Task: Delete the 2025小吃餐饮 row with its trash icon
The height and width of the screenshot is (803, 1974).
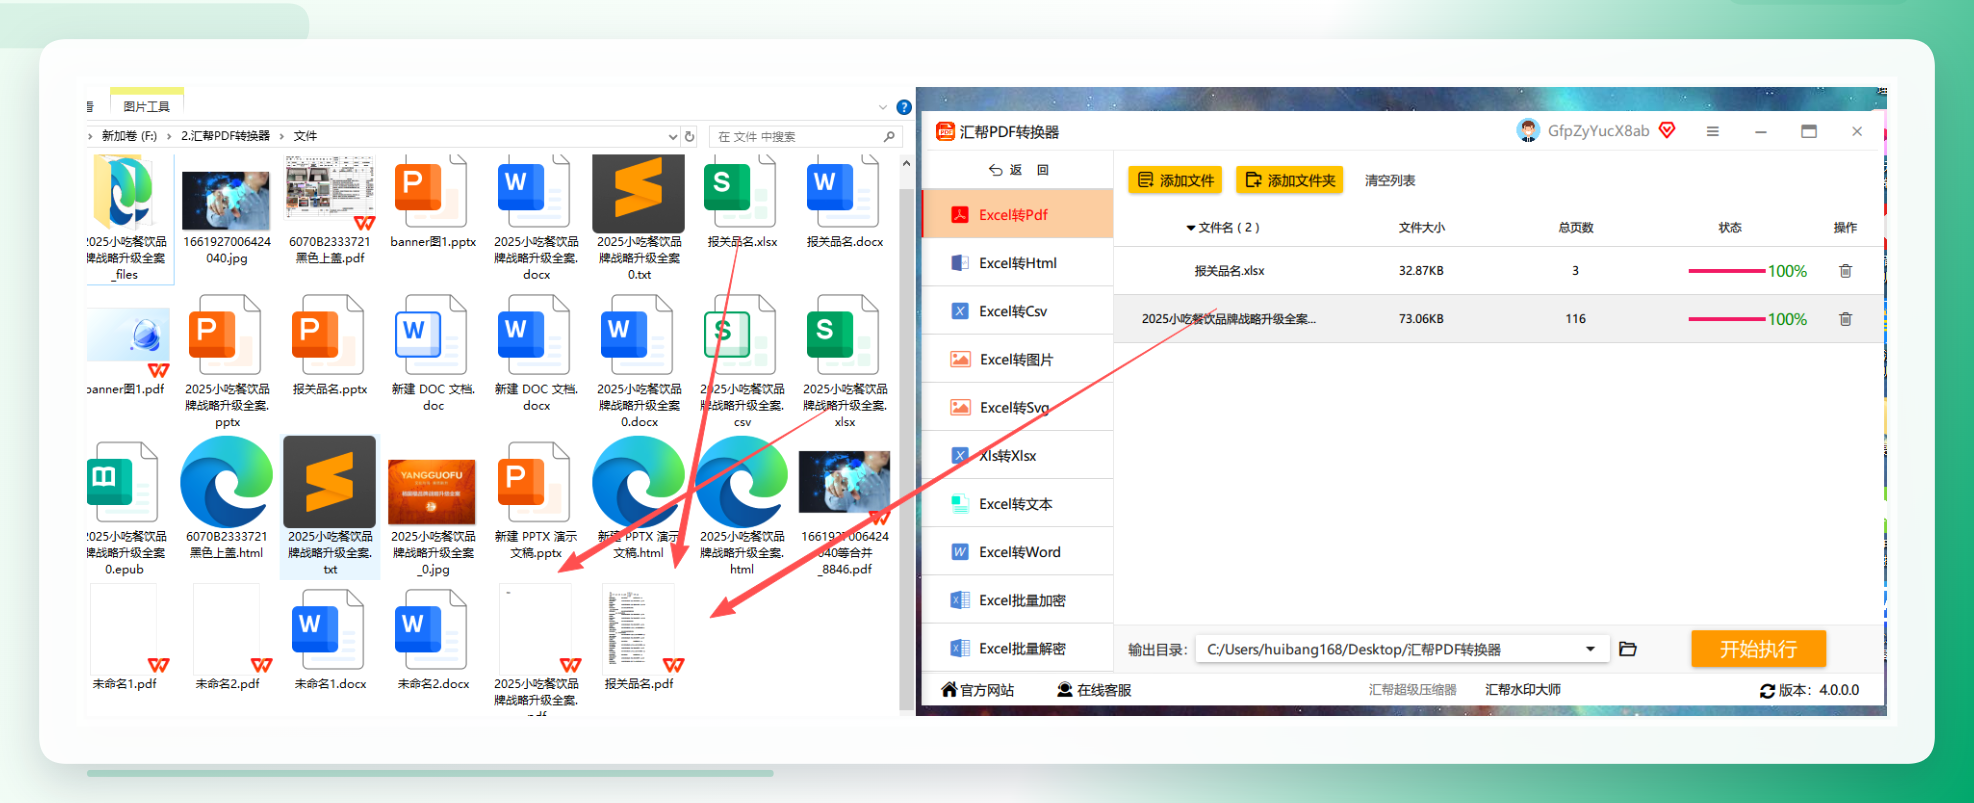Action: coord(1845,319)
